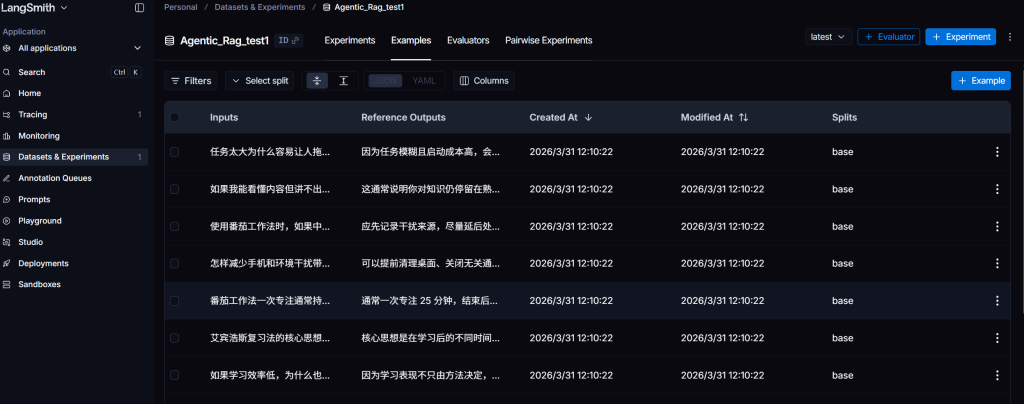Check the row starting 番茄工作法一次专注
The width and height of the screenshot is (1024, 404).
pos(174,301)
